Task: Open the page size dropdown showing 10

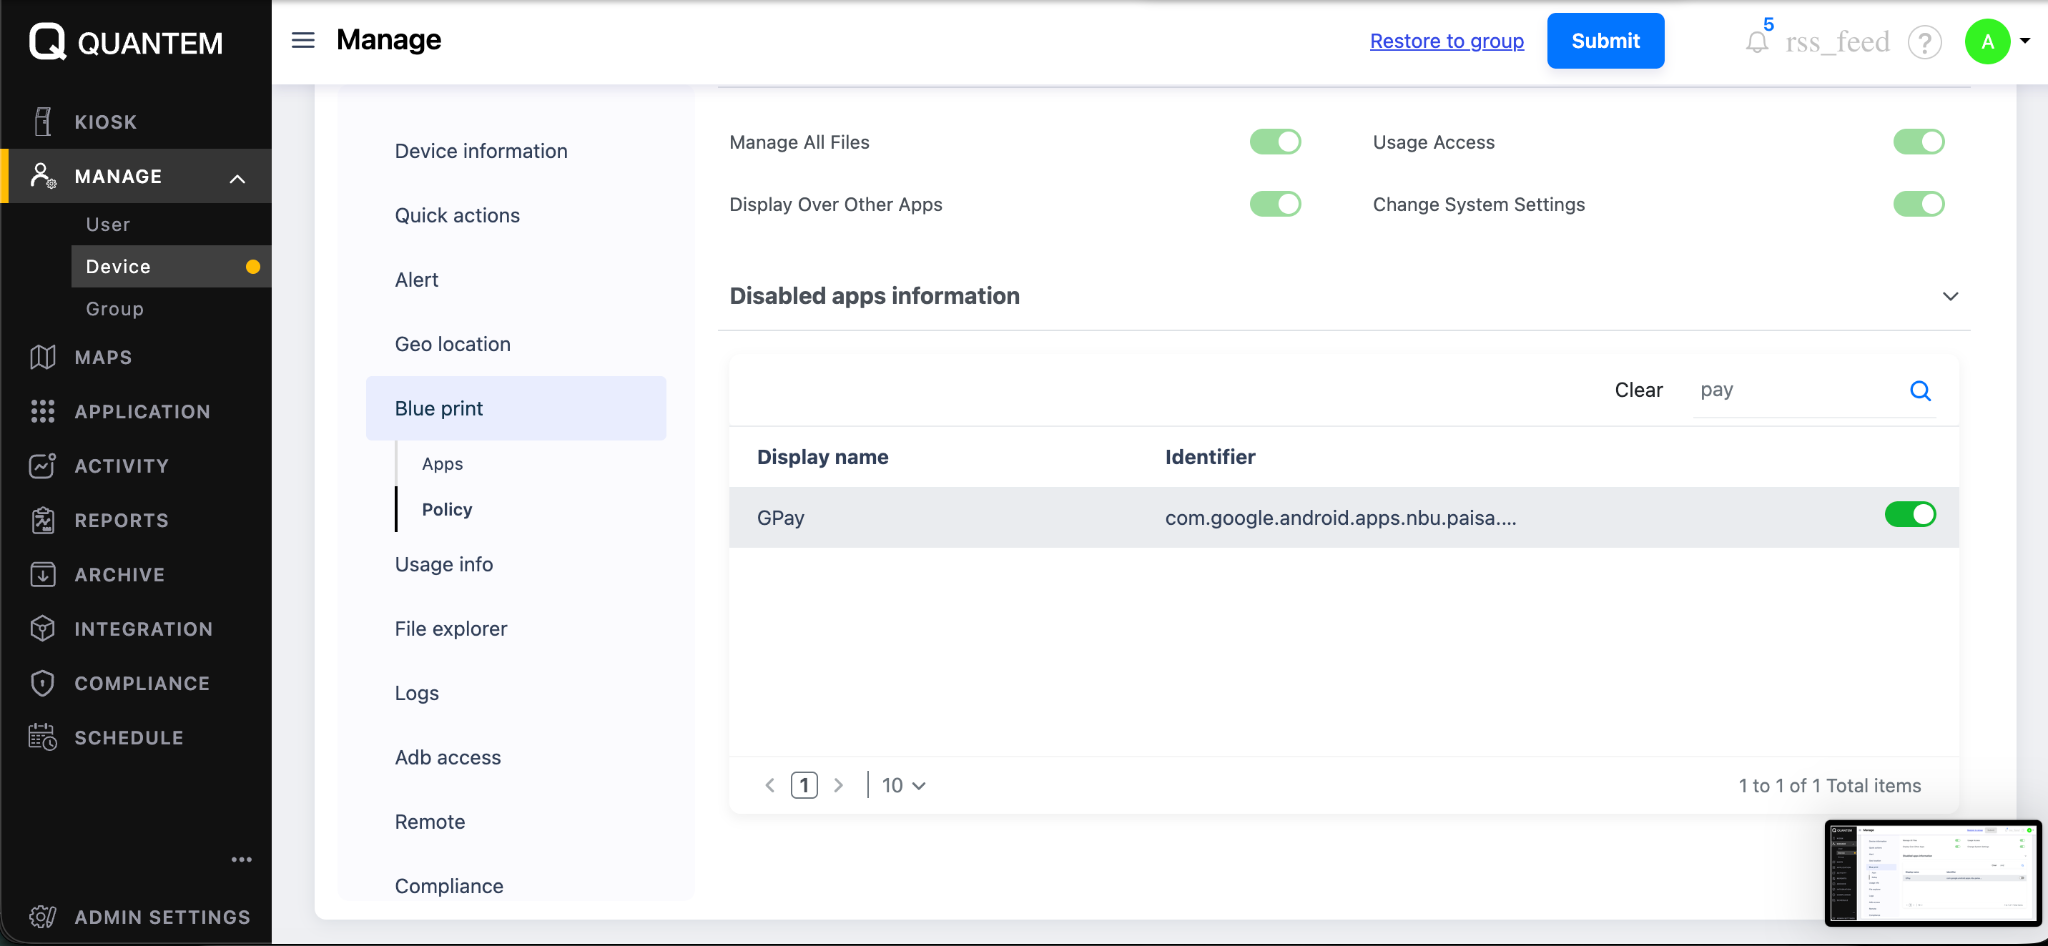Action: 904,786
